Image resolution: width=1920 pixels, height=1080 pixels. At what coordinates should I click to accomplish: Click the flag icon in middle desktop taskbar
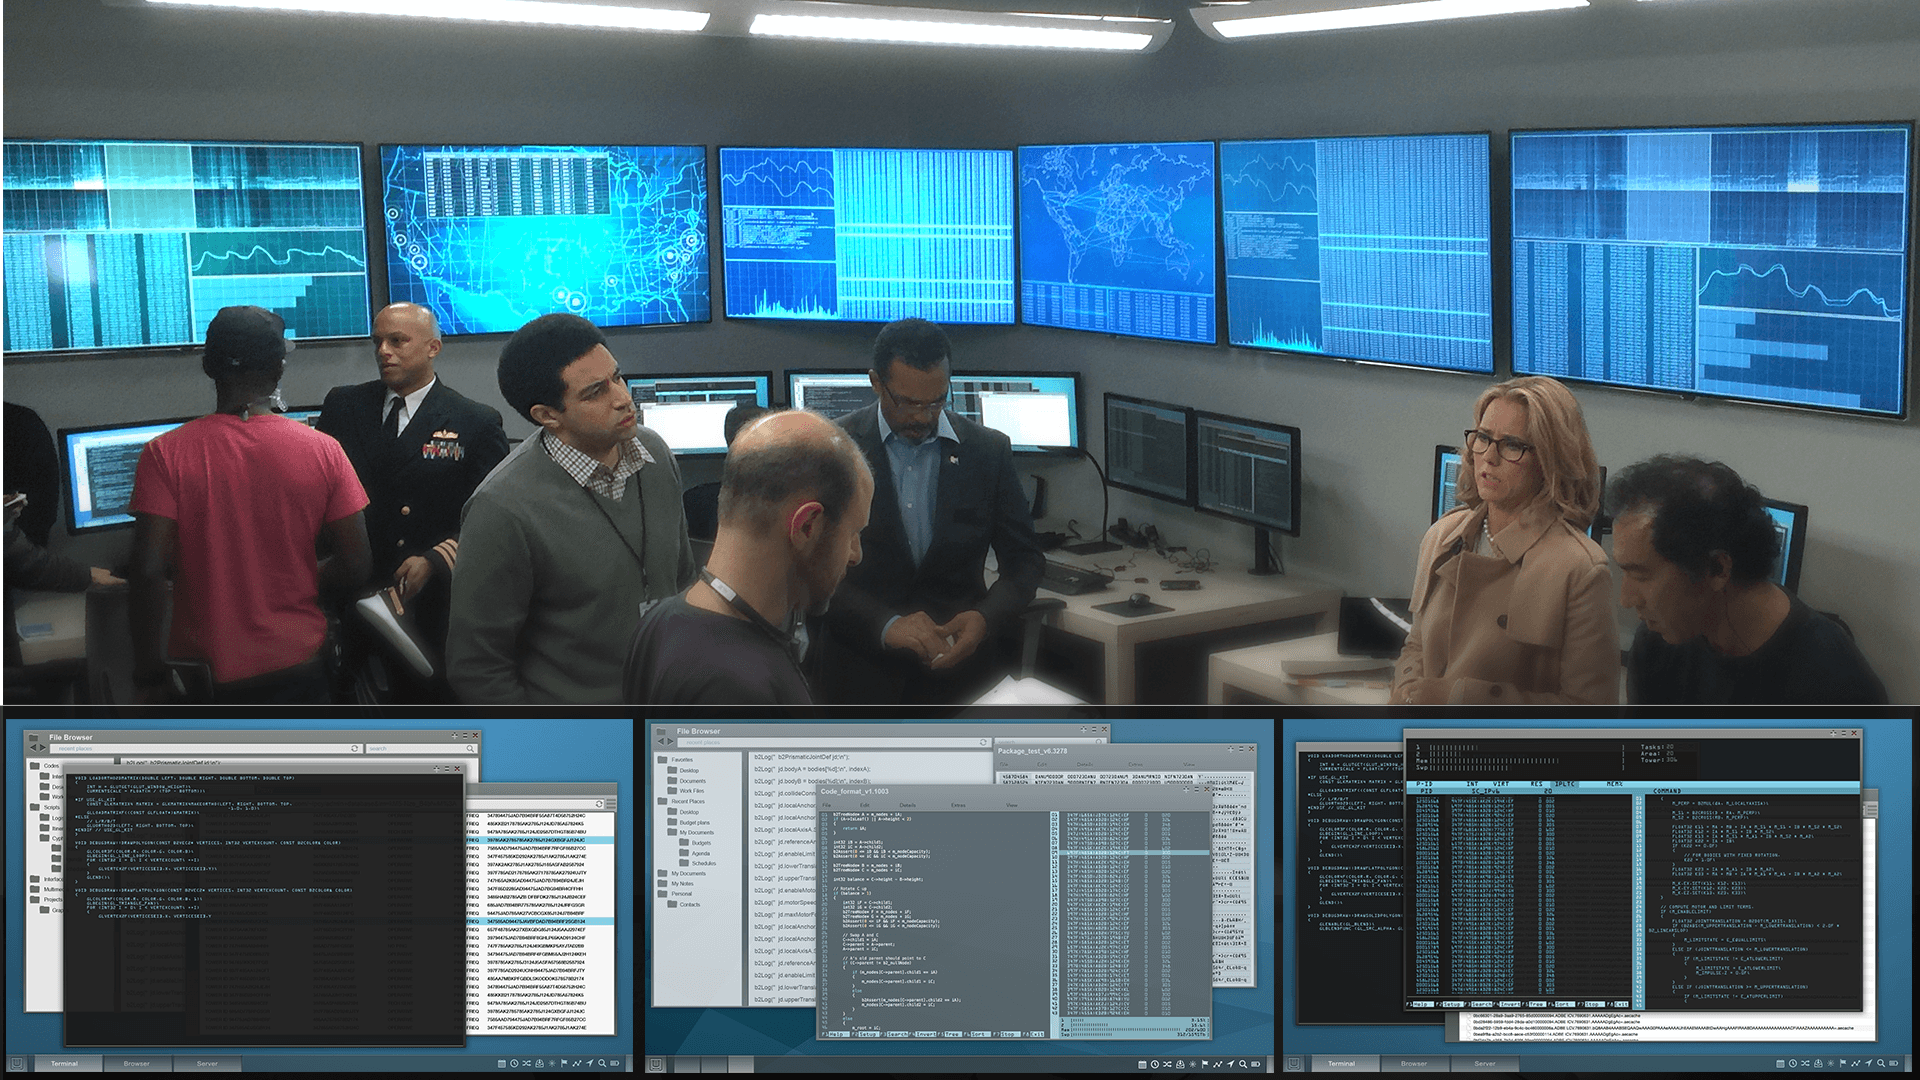pyautogui.click(x=1205, y=1064)
